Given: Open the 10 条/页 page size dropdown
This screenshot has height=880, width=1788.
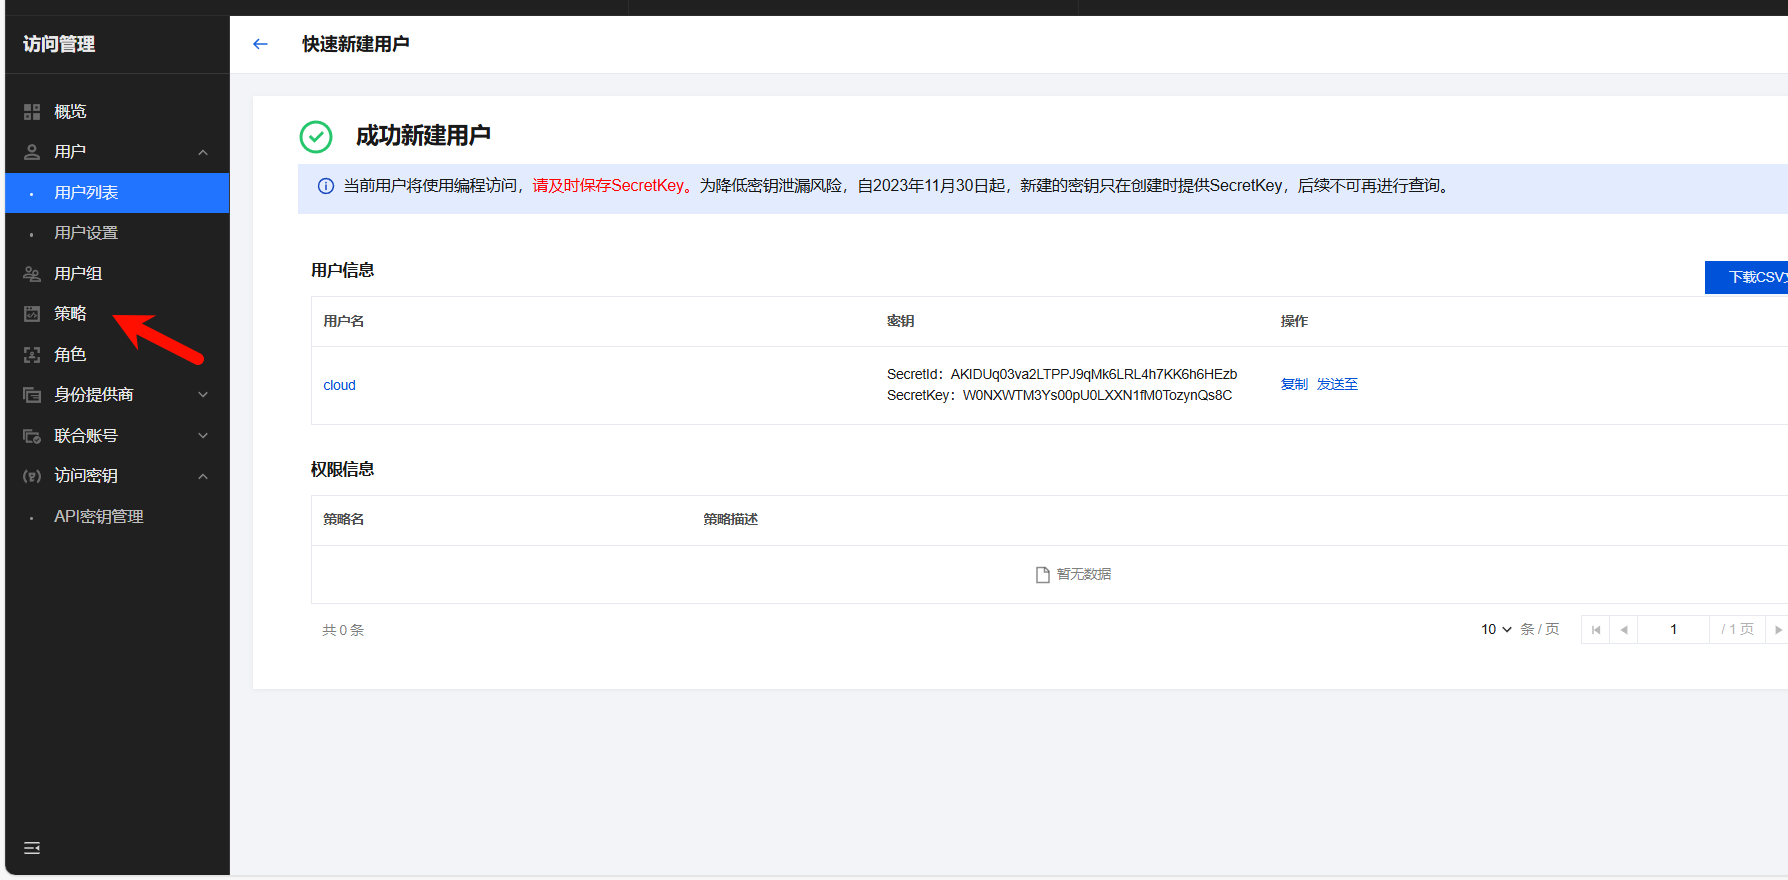Looking at the screenshot, I should click(x=1496, y=629).
